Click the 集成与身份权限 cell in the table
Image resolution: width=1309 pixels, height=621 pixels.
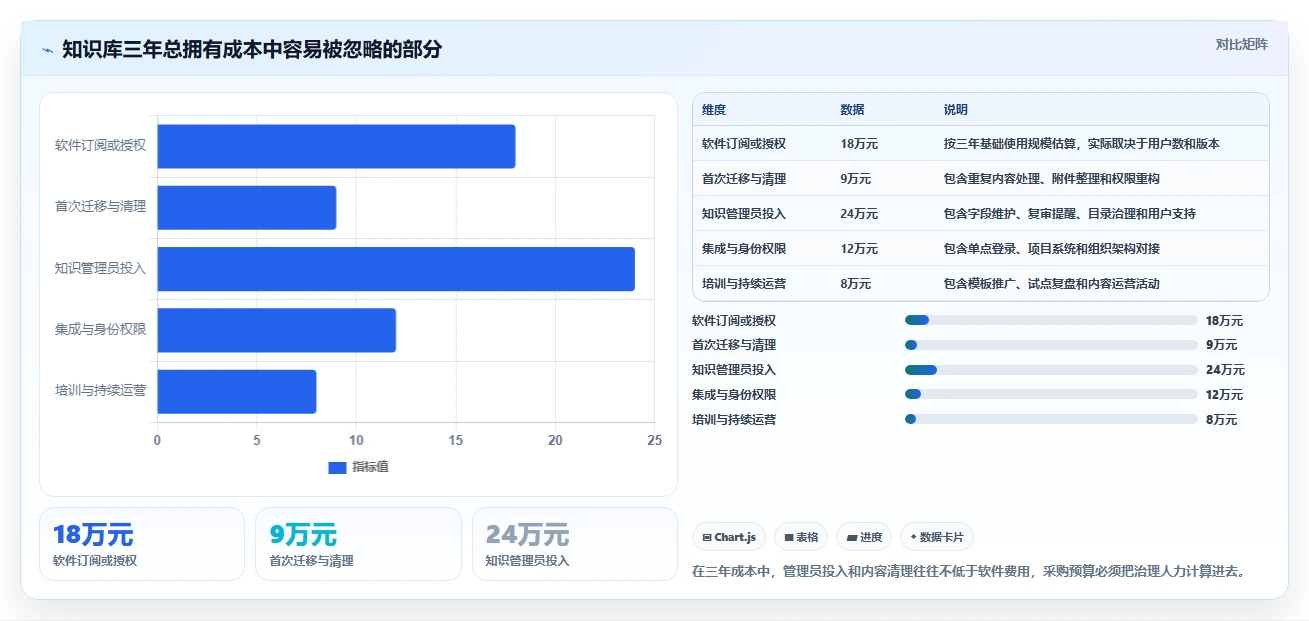[744, 248]
